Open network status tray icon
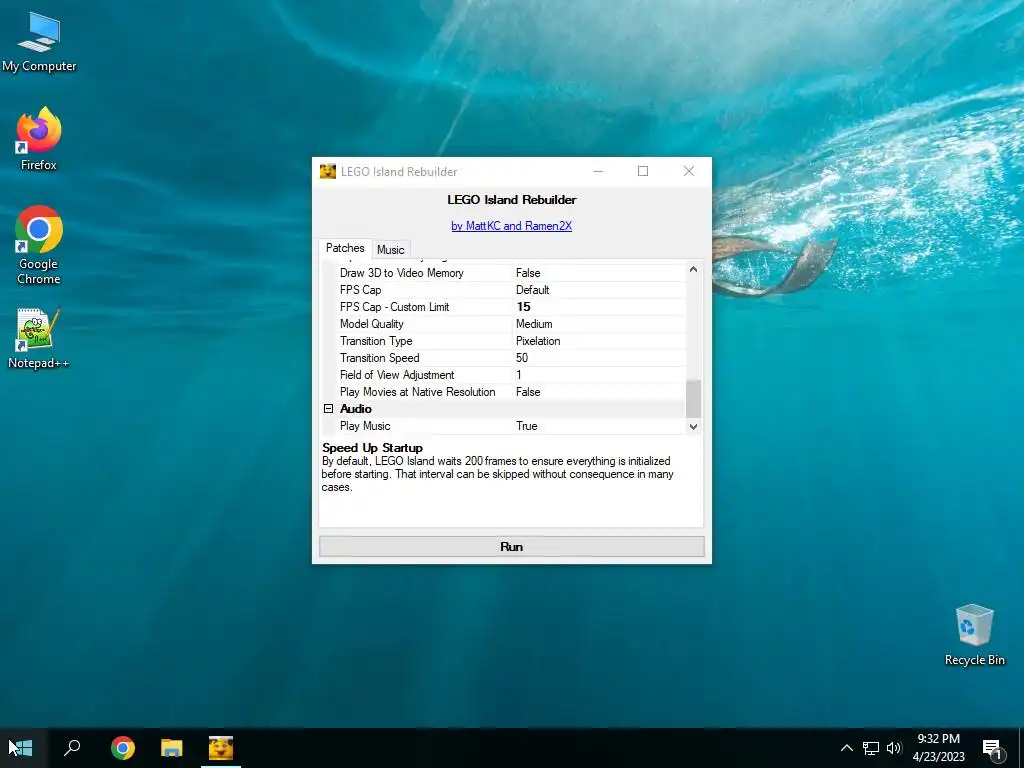This screenshot has width=1024, height=768. click(871, 748)
